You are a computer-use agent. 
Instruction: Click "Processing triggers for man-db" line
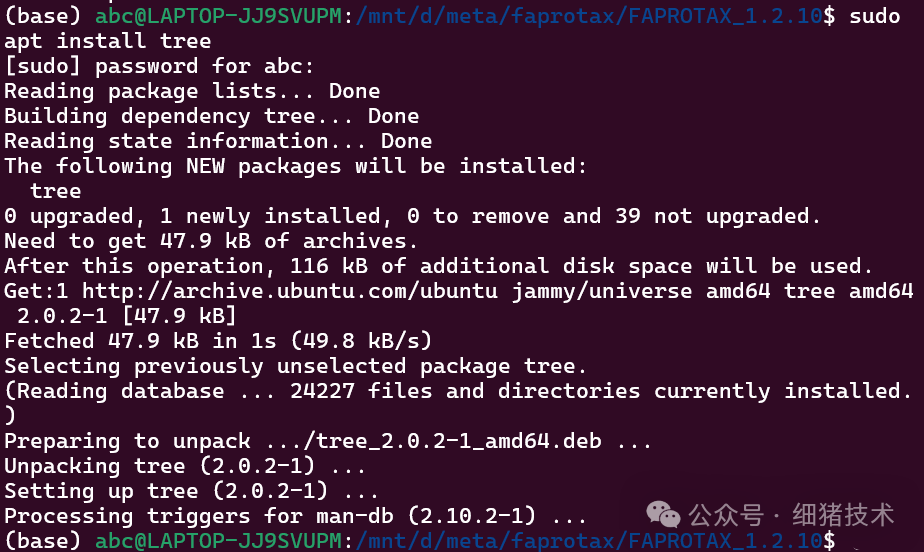(295, 516)
